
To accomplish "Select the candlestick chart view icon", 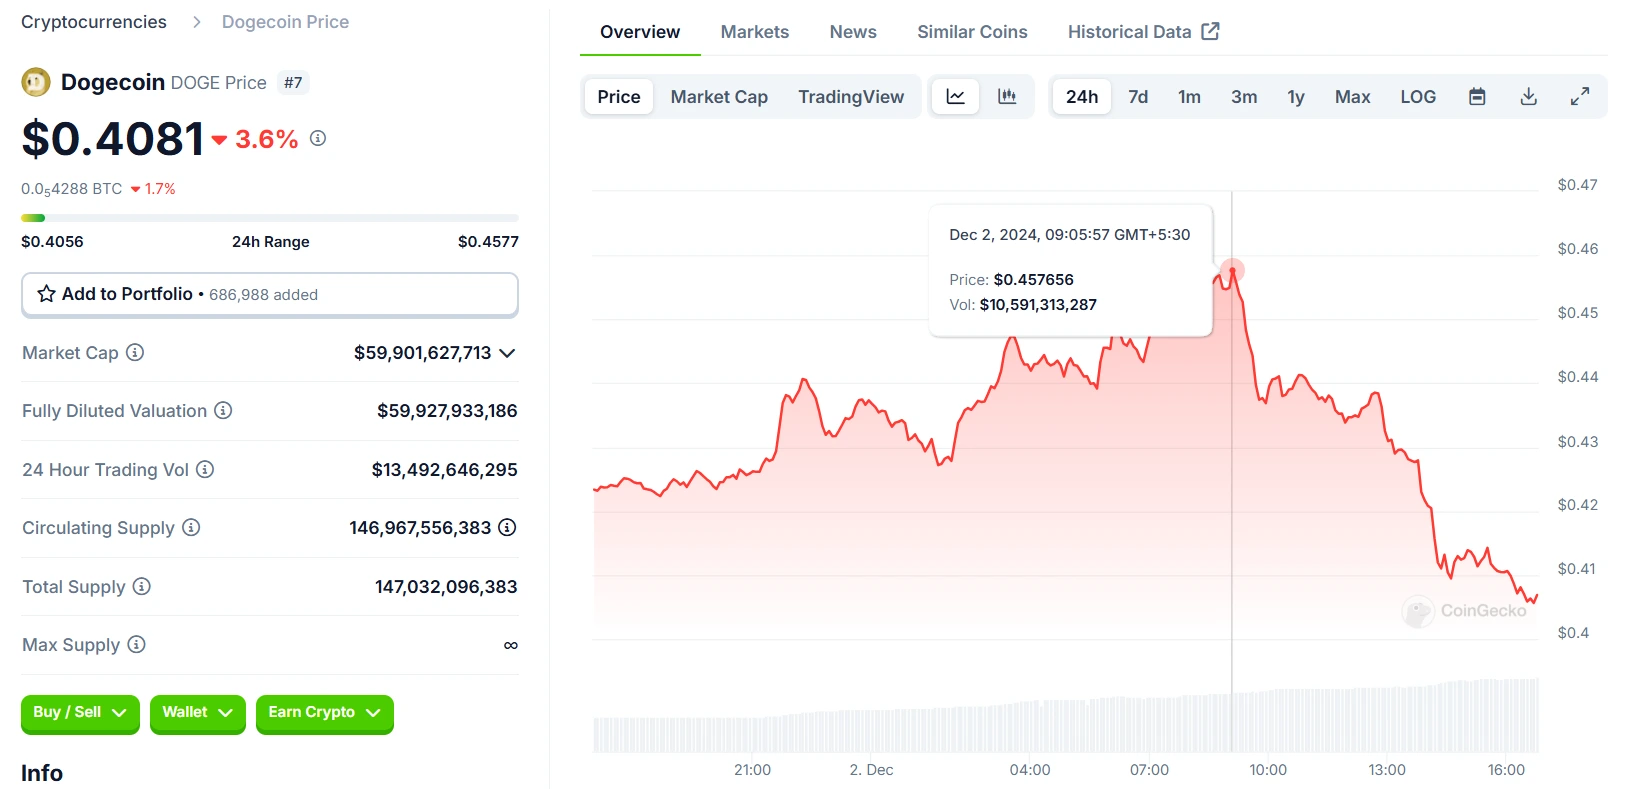I will 1007,97.
